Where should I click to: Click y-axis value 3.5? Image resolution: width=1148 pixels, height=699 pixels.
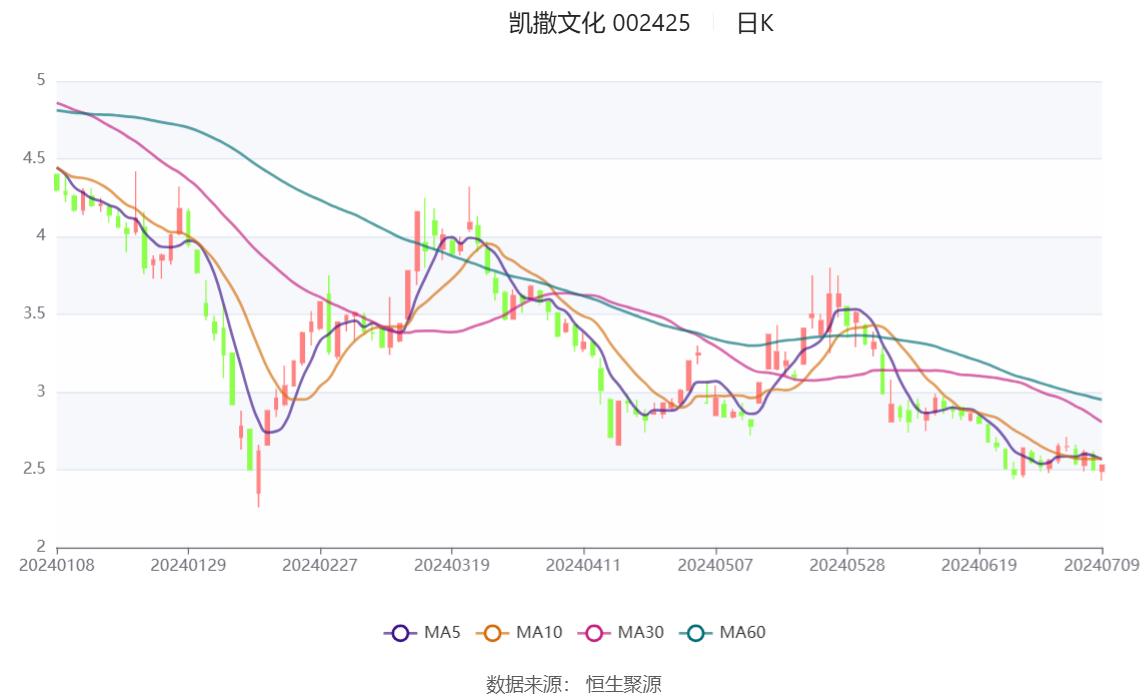click(34, 313)
